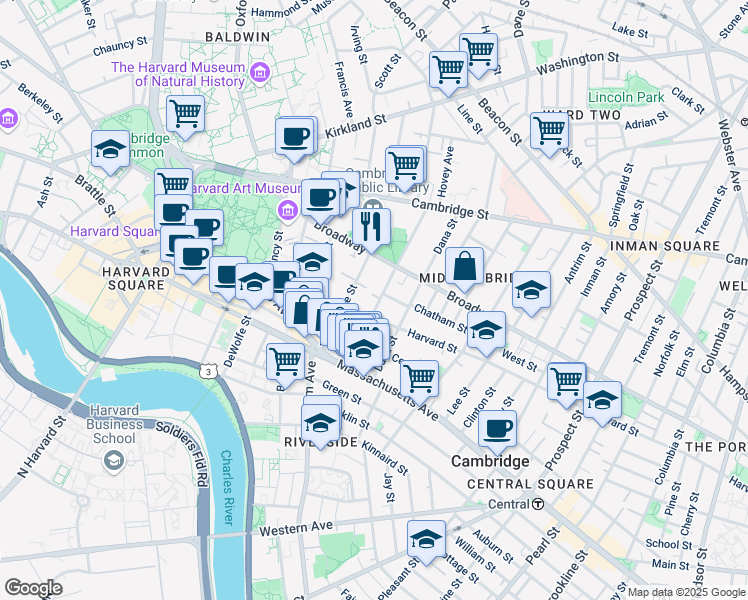748x600 pixels.
Task: Click the Charles River label
Action: 227,487
